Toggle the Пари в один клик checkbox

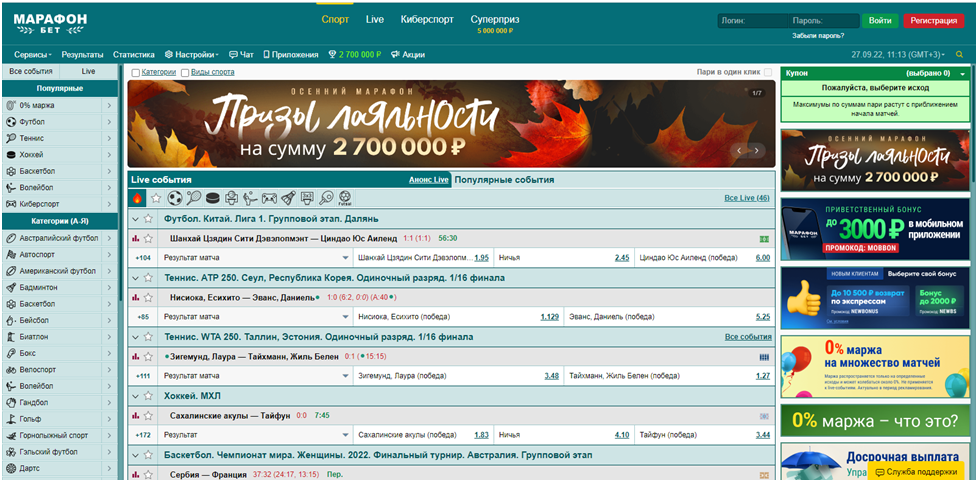tap(768, 72)
